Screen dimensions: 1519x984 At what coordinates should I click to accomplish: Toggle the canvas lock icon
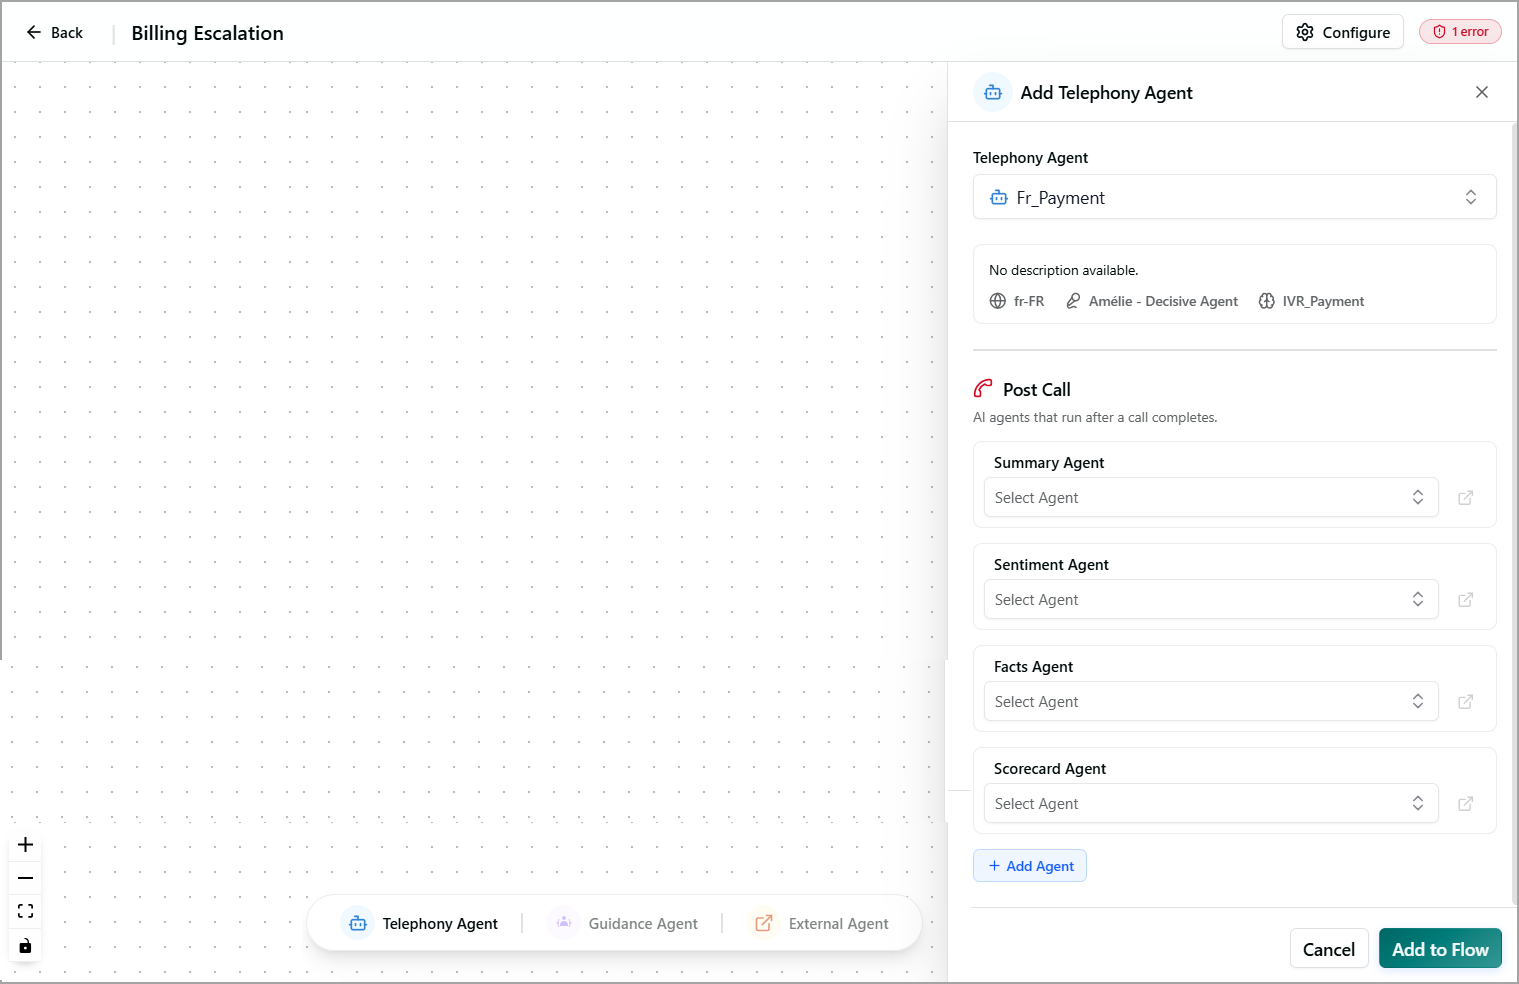click(26, 945)
